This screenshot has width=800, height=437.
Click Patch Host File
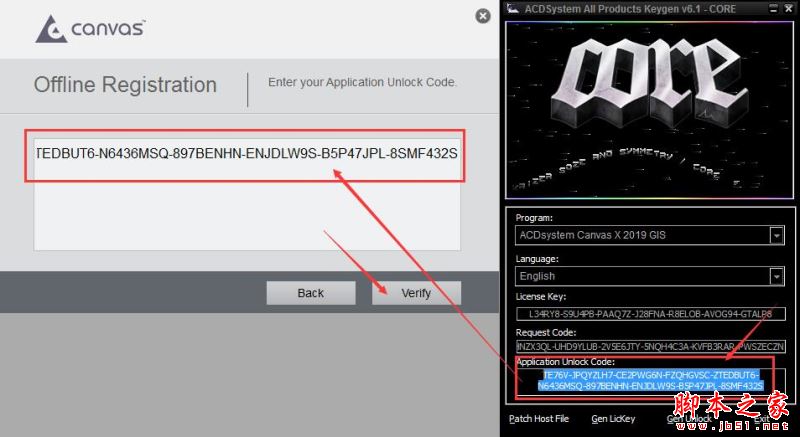[539, 419]
